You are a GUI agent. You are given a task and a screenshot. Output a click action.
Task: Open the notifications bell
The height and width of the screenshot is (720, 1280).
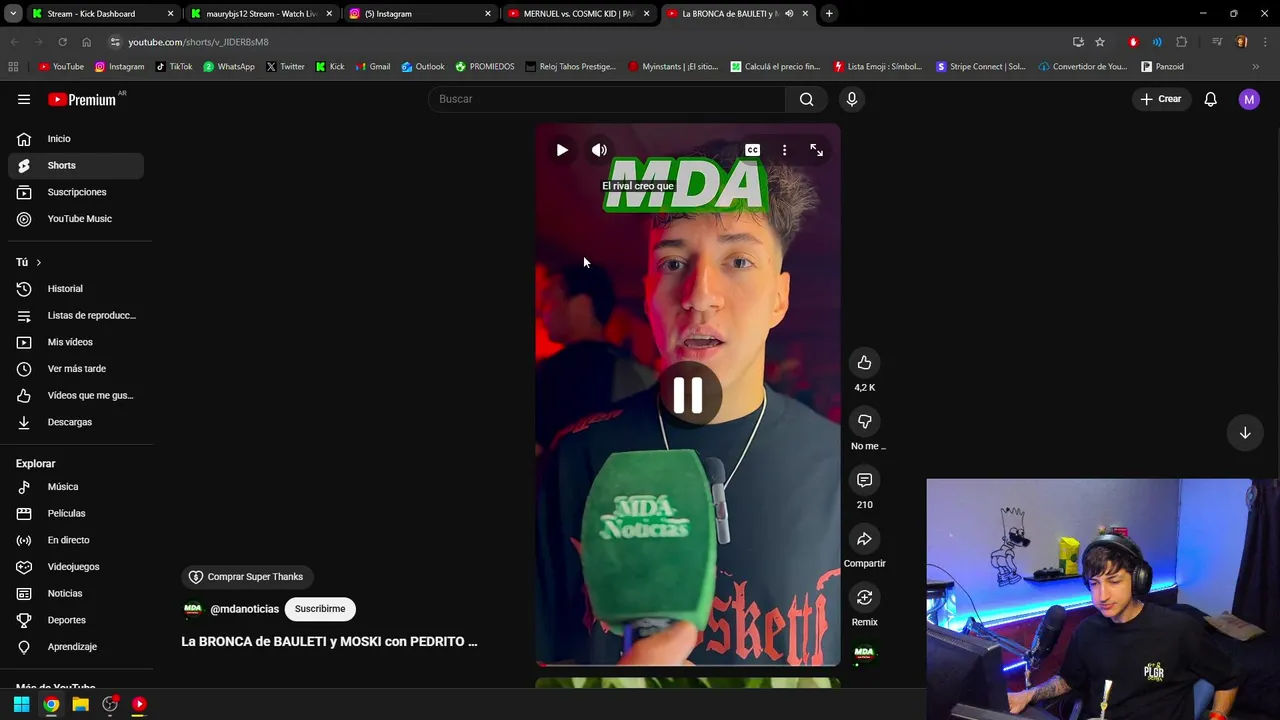1210,99
